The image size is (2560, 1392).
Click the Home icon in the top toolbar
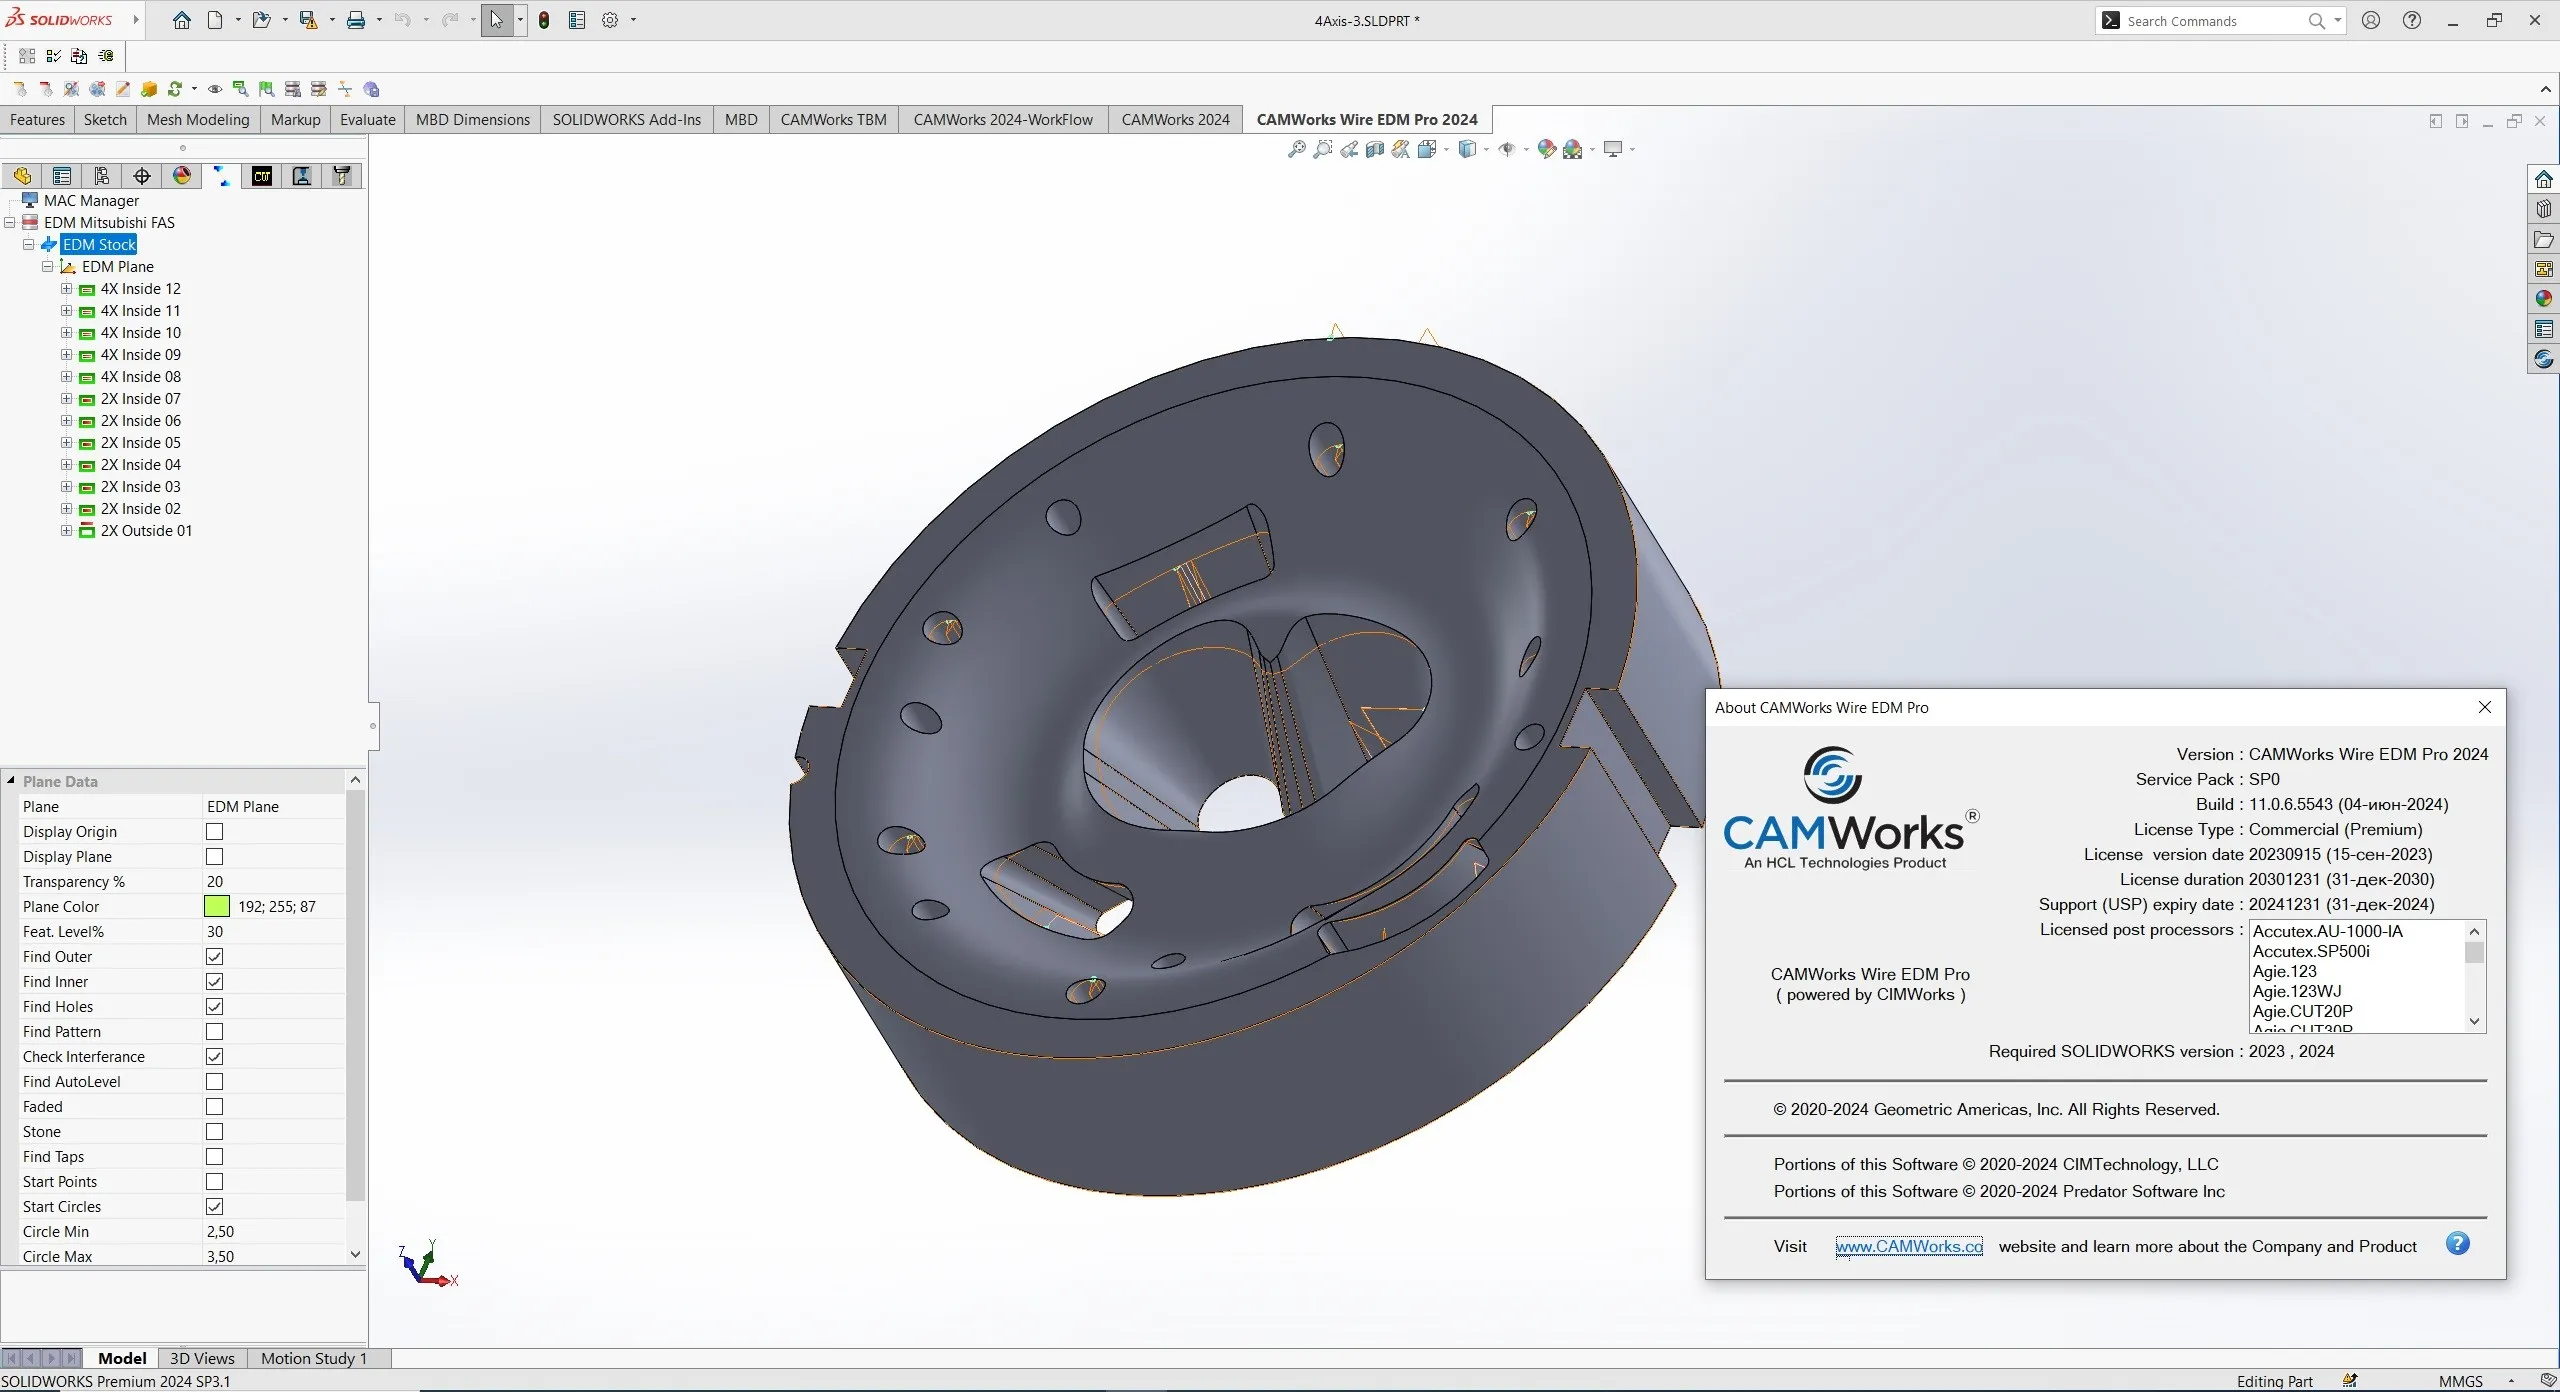[x=181, y=20]
